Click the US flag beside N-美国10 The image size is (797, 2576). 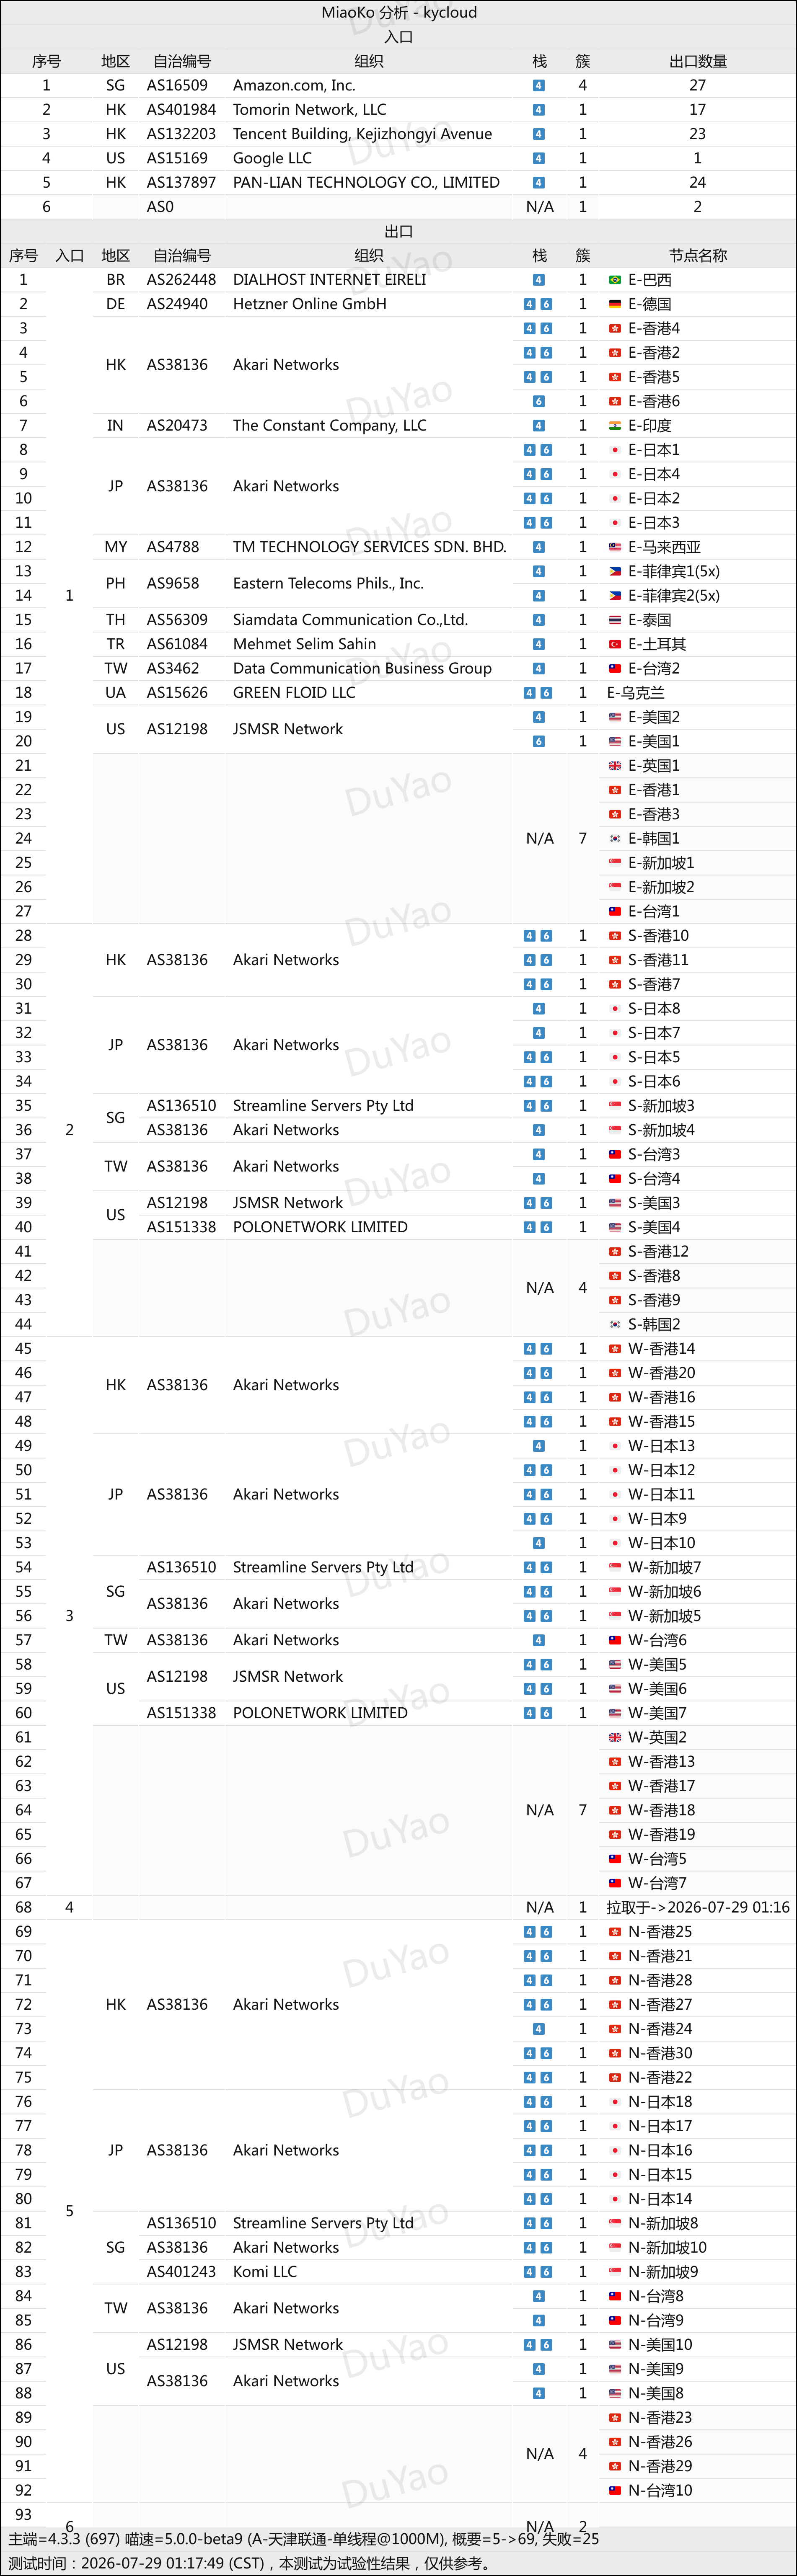point(615,2345)
